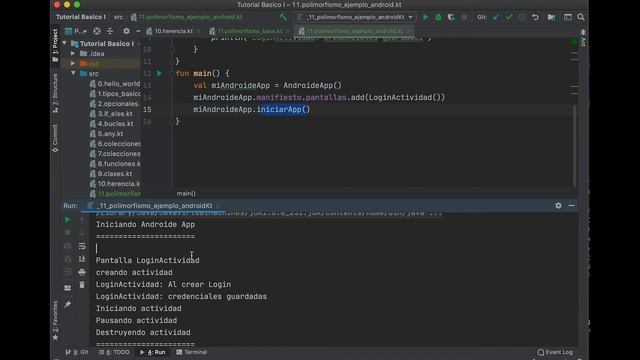Show Git history with the clock icon
This screenshot has height=360, width=640.
pos(522,17)
